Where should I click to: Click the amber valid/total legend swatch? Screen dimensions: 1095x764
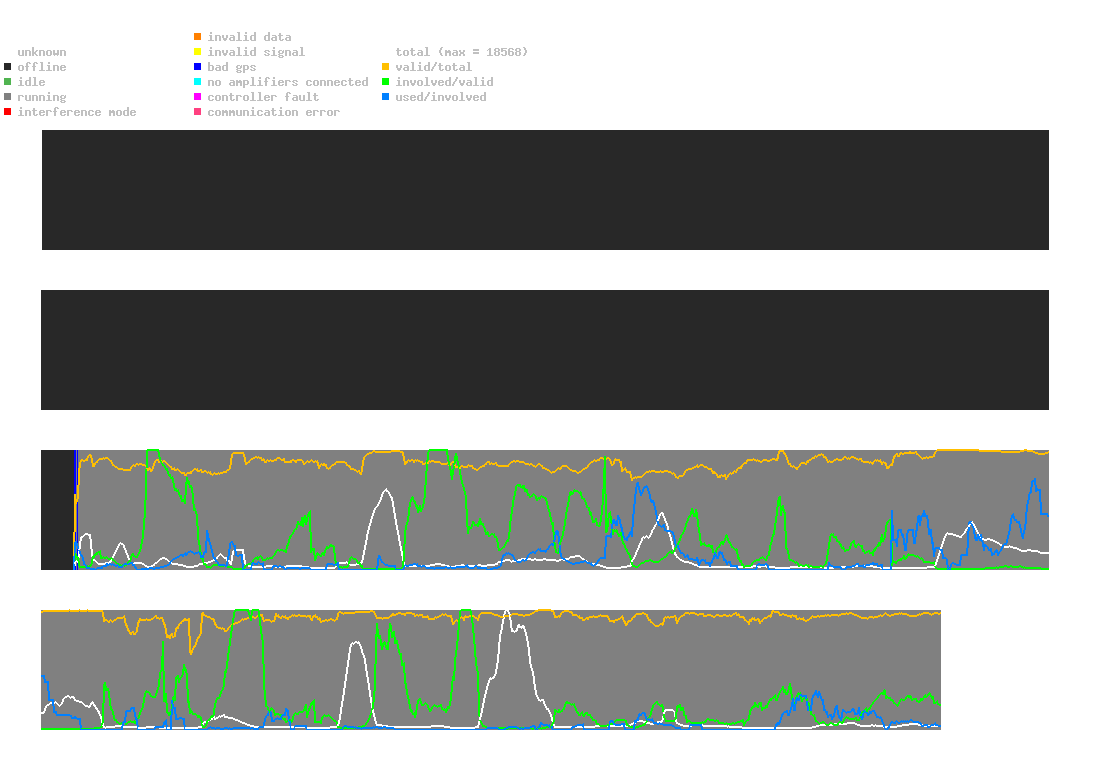[385, 67]
